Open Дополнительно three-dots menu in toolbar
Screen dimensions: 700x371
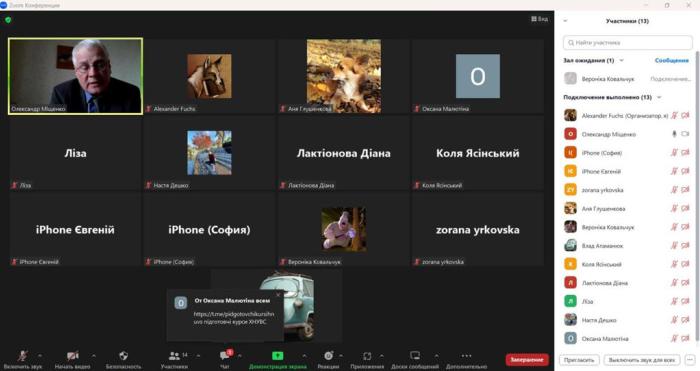tap(466, 355)
